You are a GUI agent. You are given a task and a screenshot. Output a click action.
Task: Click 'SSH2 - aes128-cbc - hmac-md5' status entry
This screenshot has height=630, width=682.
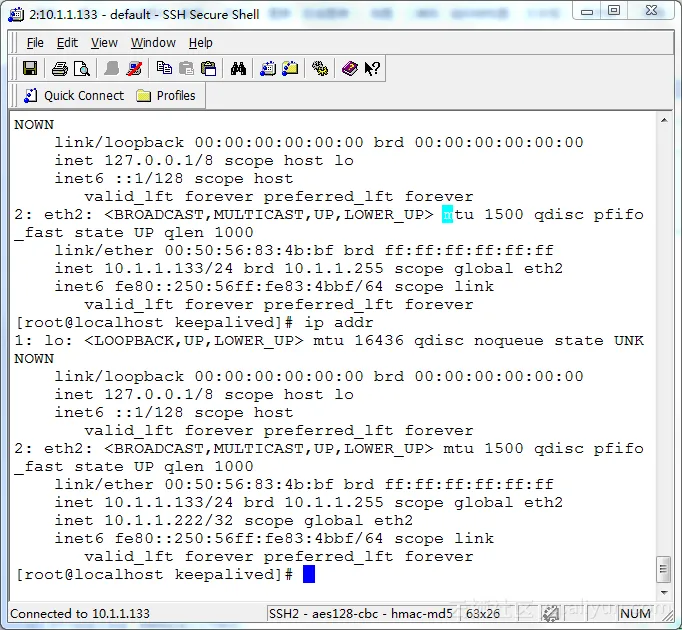point(361,613)
